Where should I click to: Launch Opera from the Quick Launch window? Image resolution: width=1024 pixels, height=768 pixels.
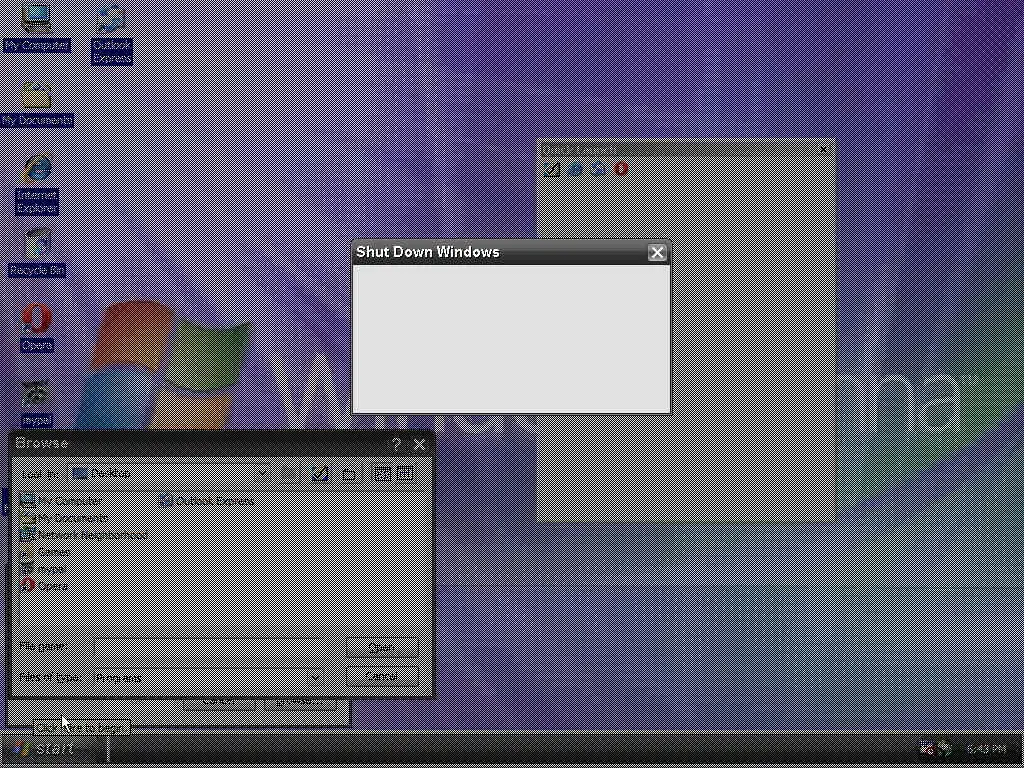pyautogui.click(x=621, y=170)
